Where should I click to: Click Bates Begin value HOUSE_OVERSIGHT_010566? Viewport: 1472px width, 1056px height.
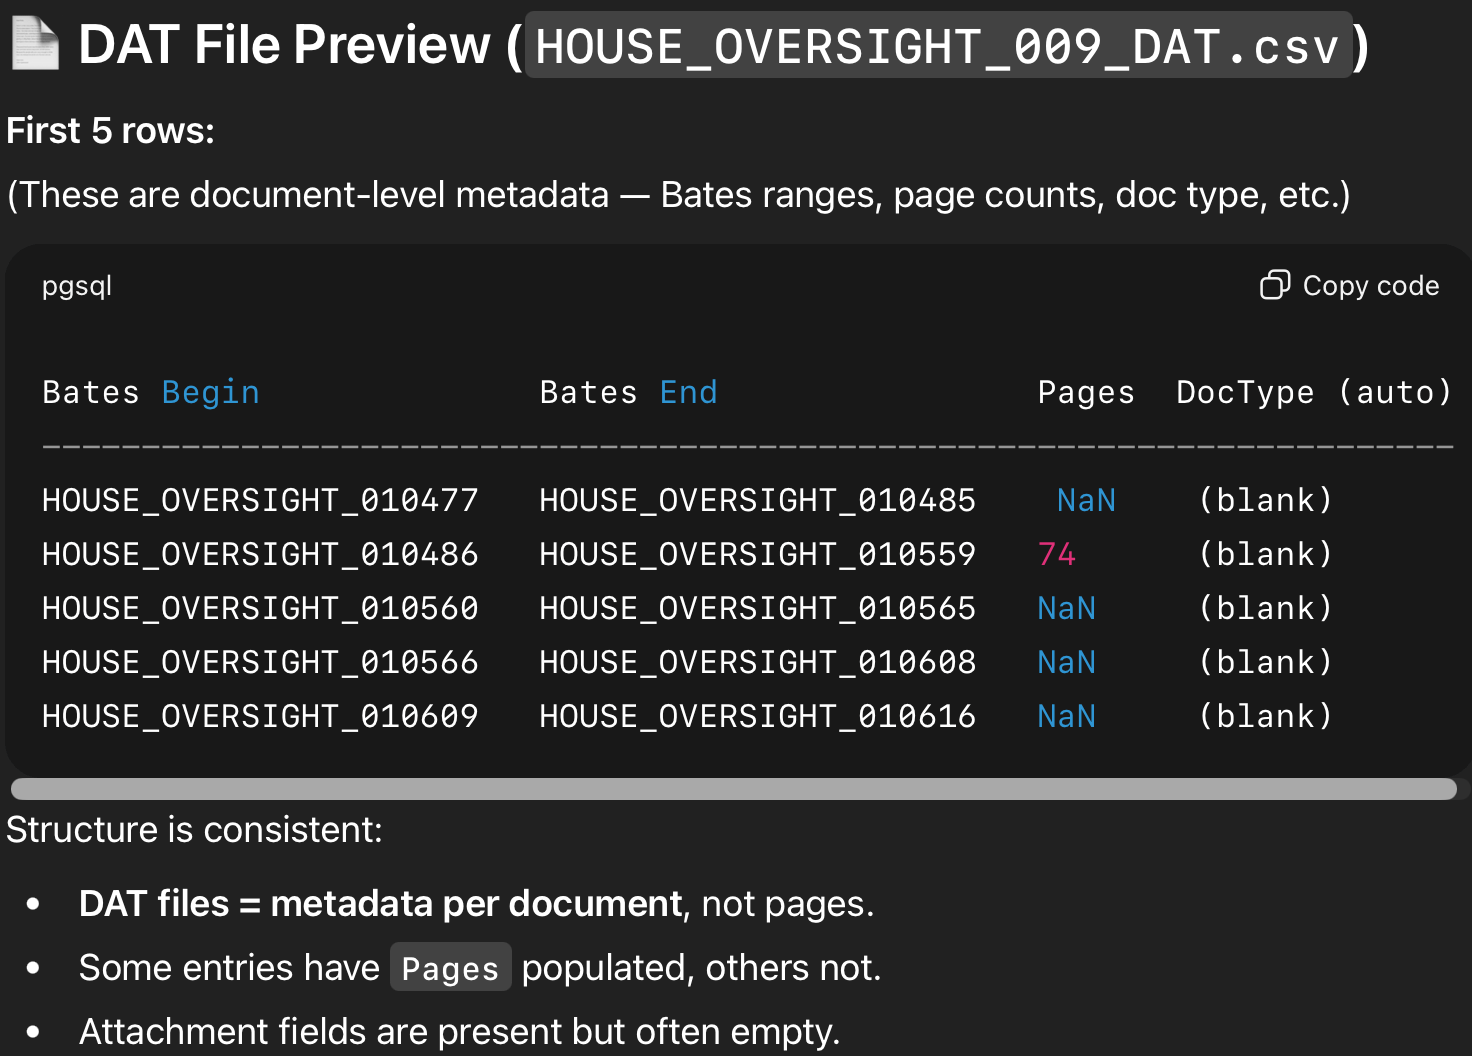(260, 662)
